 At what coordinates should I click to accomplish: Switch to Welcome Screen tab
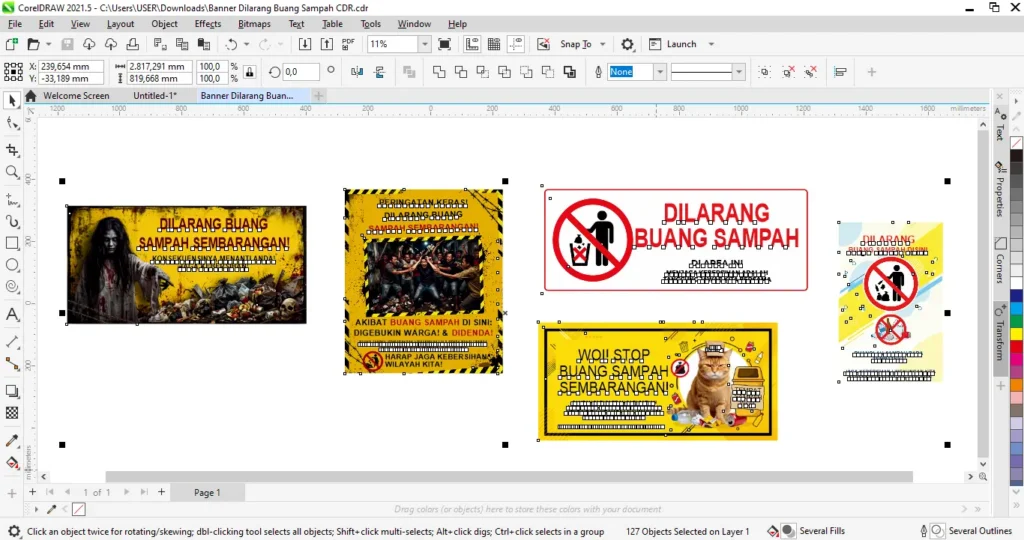(76, 95)
